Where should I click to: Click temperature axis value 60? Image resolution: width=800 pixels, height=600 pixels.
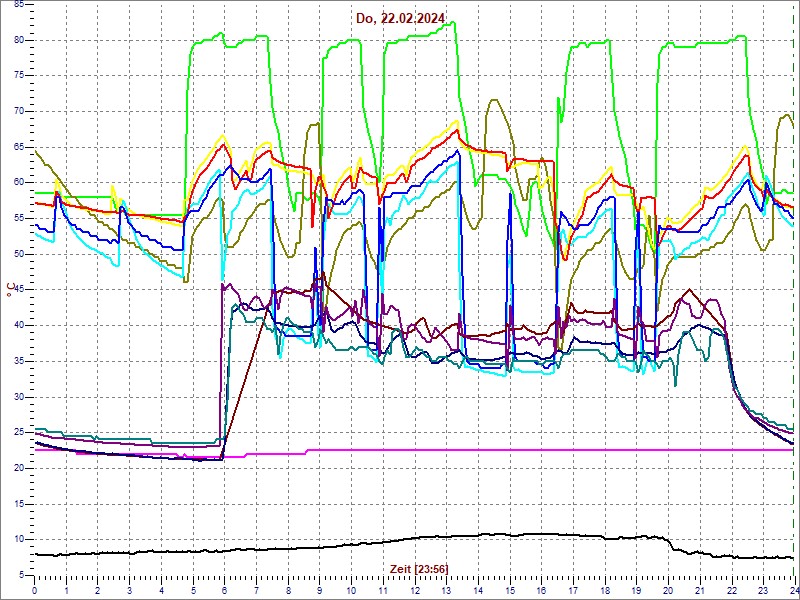pos(19,183)
